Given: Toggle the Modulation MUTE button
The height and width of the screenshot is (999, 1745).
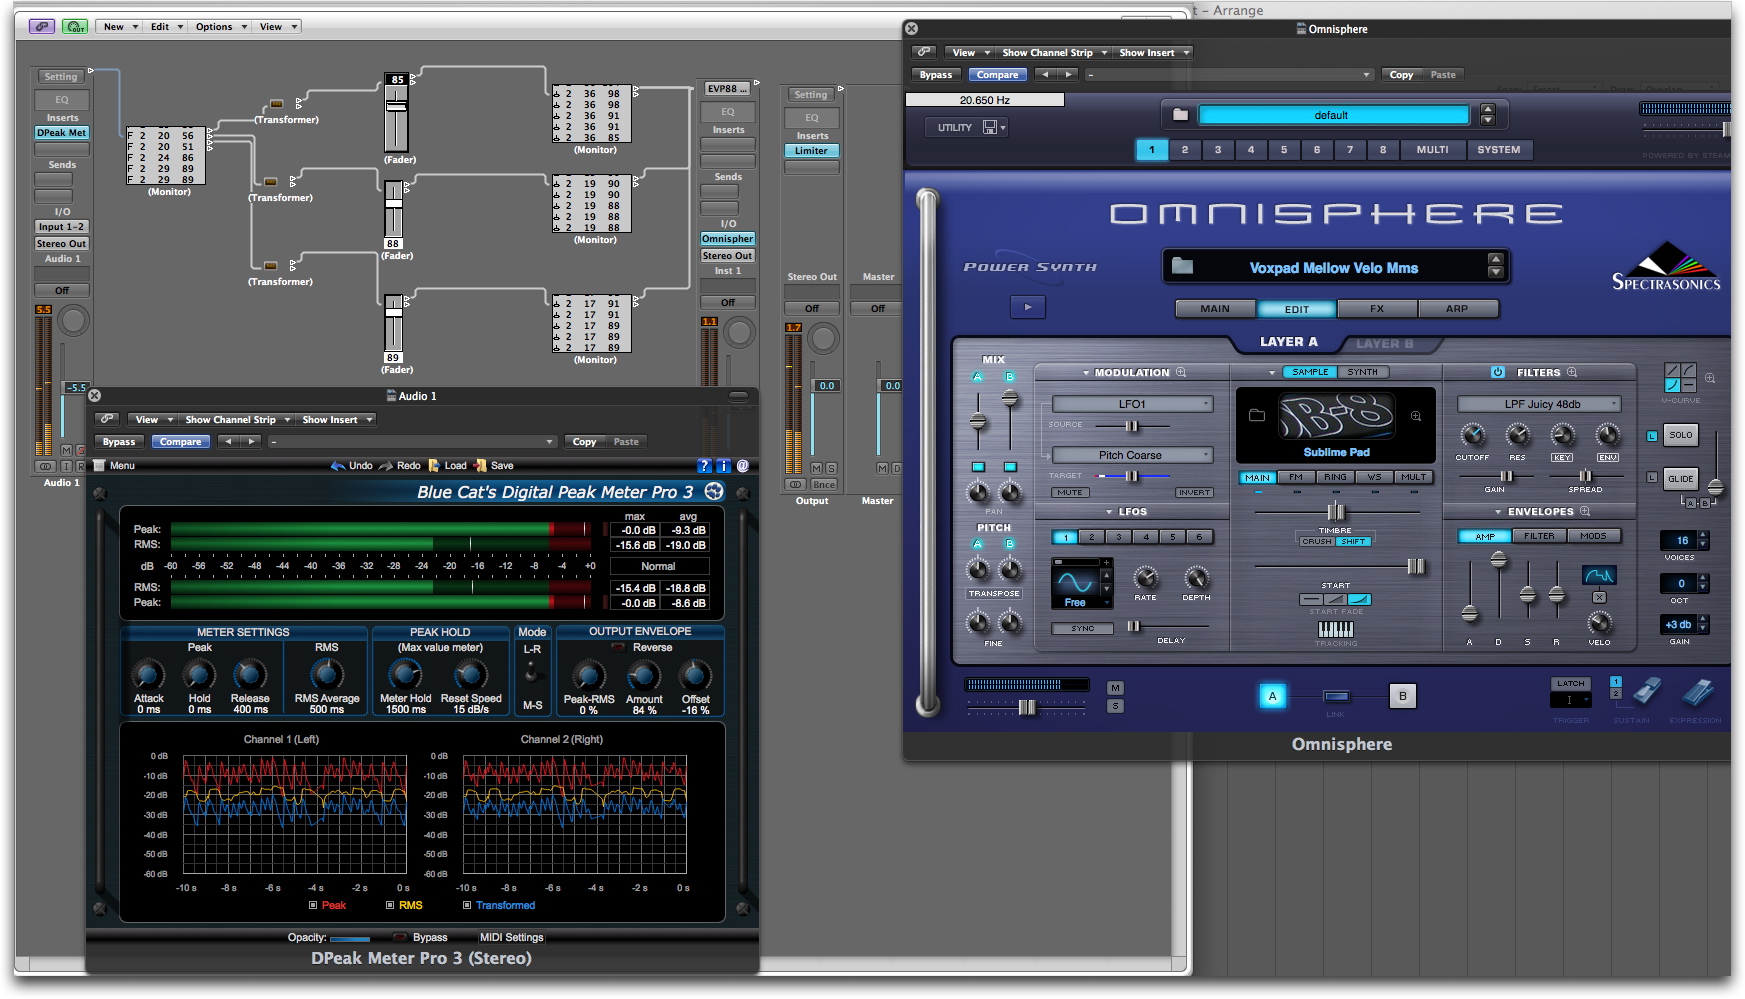Looking at the screenshot, I should pyautogui.click(x=1070, y=492).
